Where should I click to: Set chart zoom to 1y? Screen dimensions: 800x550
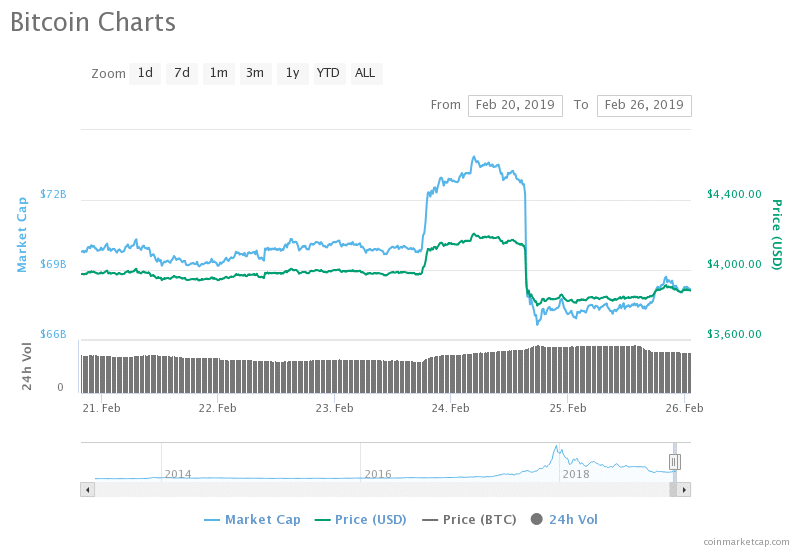click(292, 73)
